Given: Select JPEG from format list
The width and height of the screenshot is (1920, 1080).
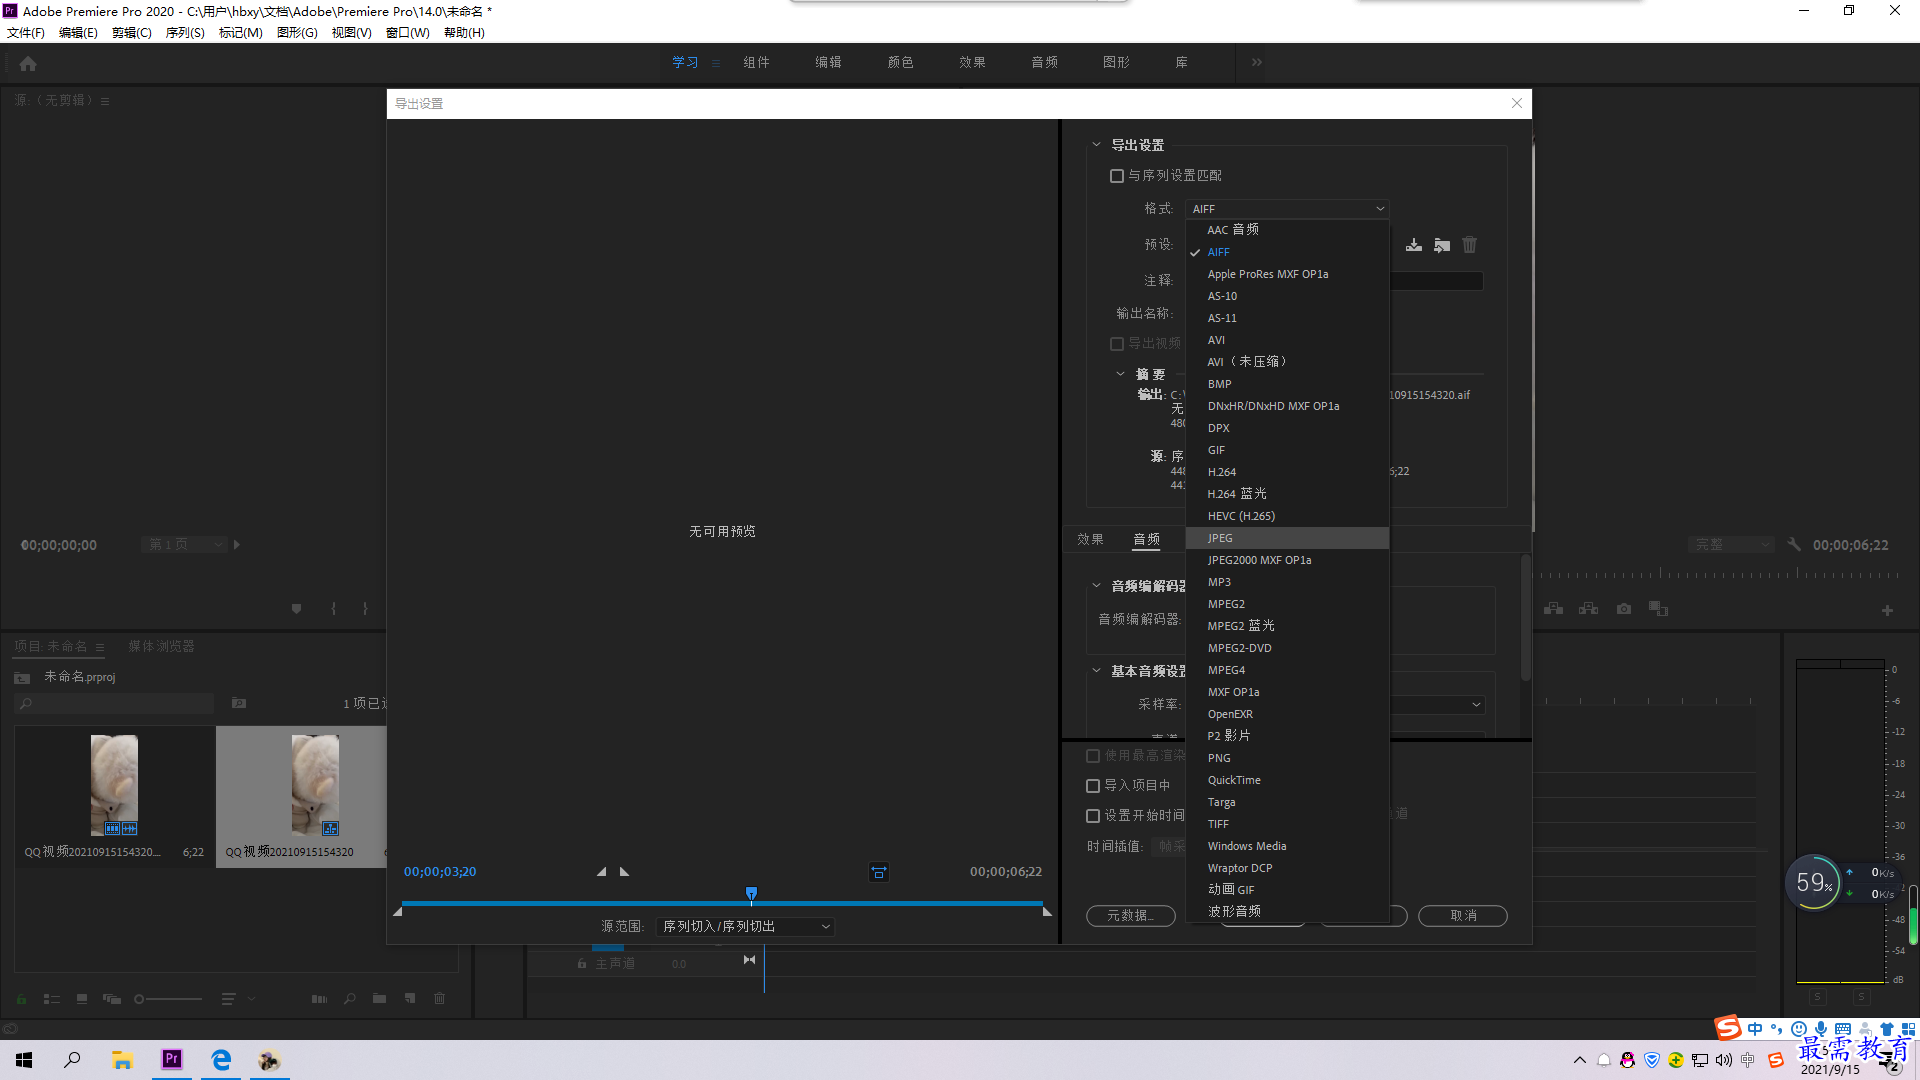Looking at the screenshot, I should (x=1287, y=538).
